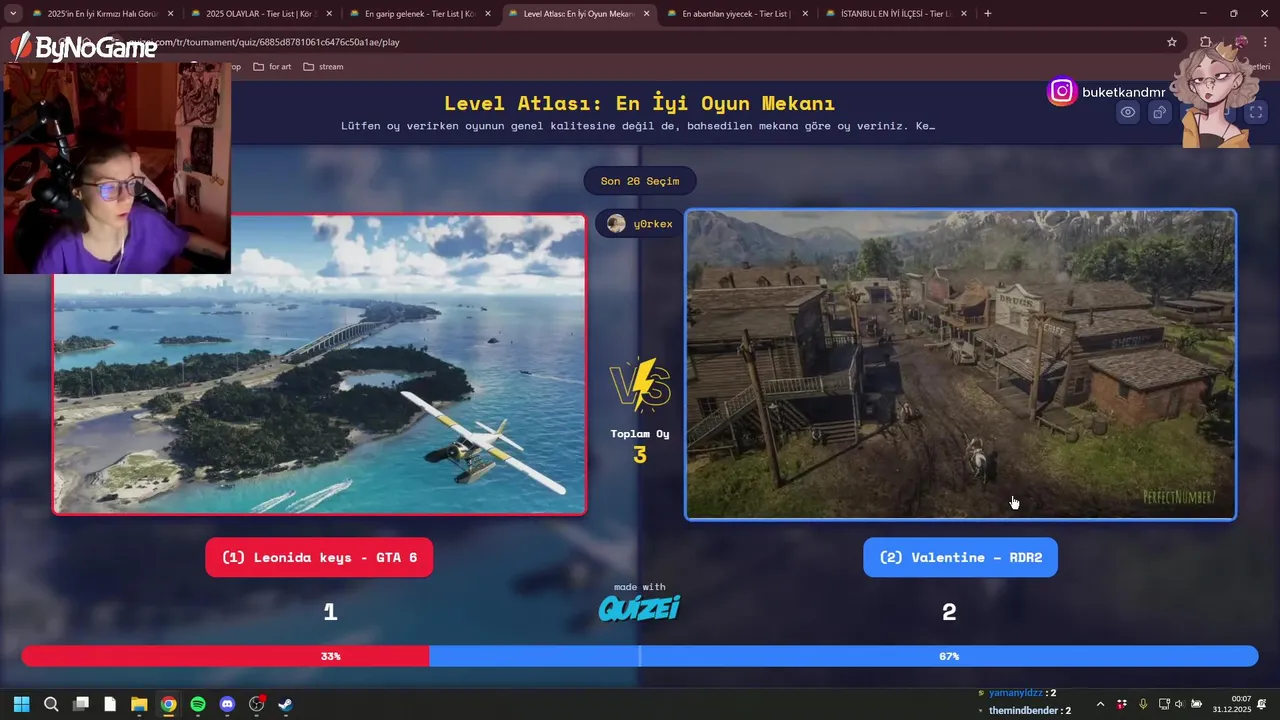The image size is (1280, 720).
Task: Open the tab search dropdown arrow
Action: click(13, 13)
